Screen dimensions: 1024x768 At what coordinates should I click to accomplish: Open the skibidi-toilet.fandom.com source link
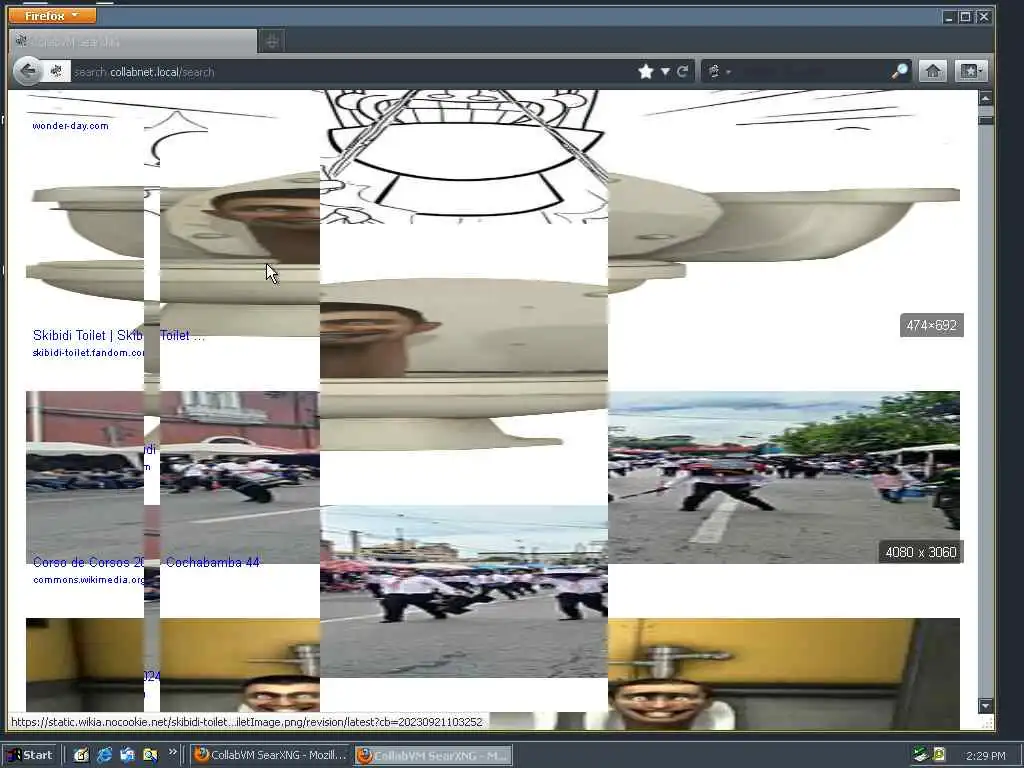pyautogui.click(x=88, y=353)
